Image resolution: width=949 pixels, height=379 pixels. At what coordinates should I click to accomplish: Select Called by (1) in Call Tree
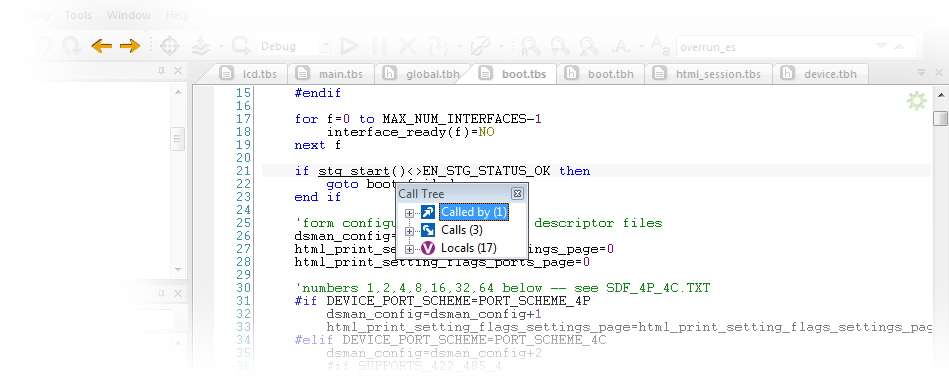[x=473, y=213]
